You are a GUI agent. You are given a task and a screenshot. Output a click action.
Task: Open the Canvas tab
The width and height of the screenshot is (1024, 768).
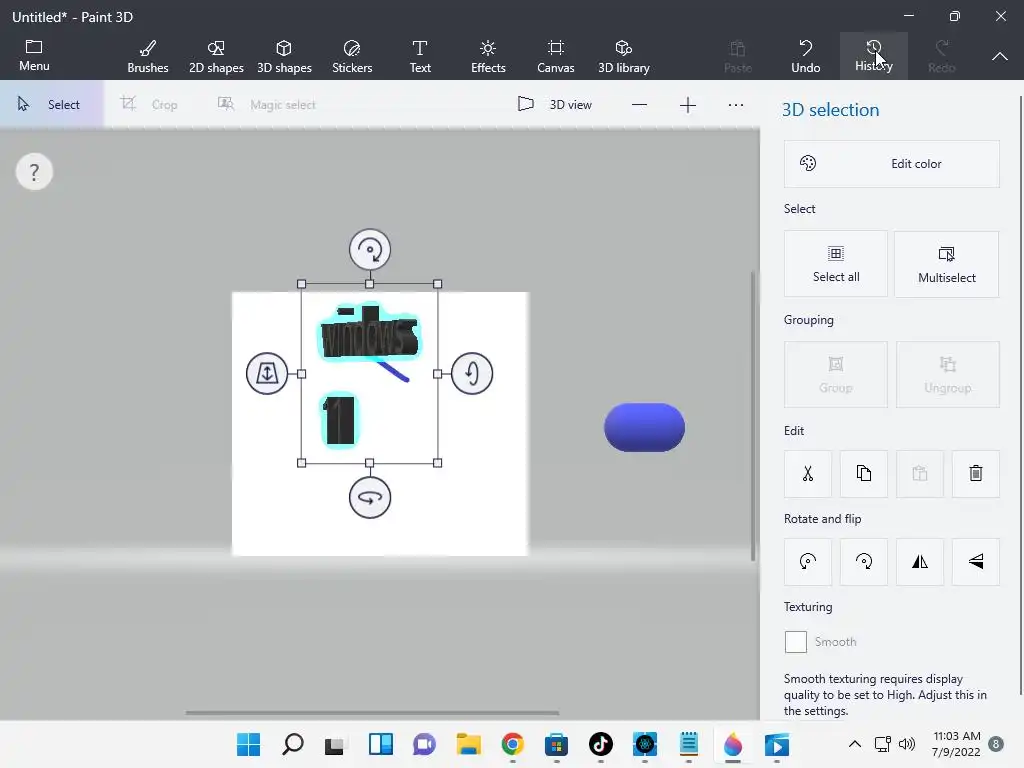tap(556, 57)
